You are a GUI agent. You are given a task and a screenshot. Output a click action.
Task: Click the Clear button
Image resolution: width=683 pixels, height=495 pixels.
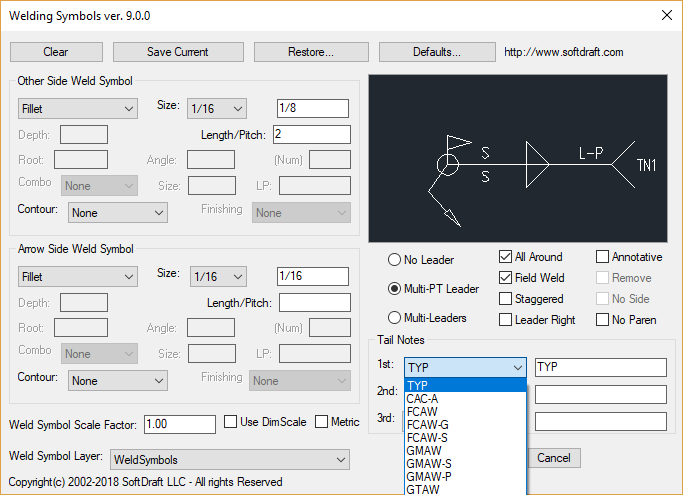pyautogui.click(x=56, y=52)
